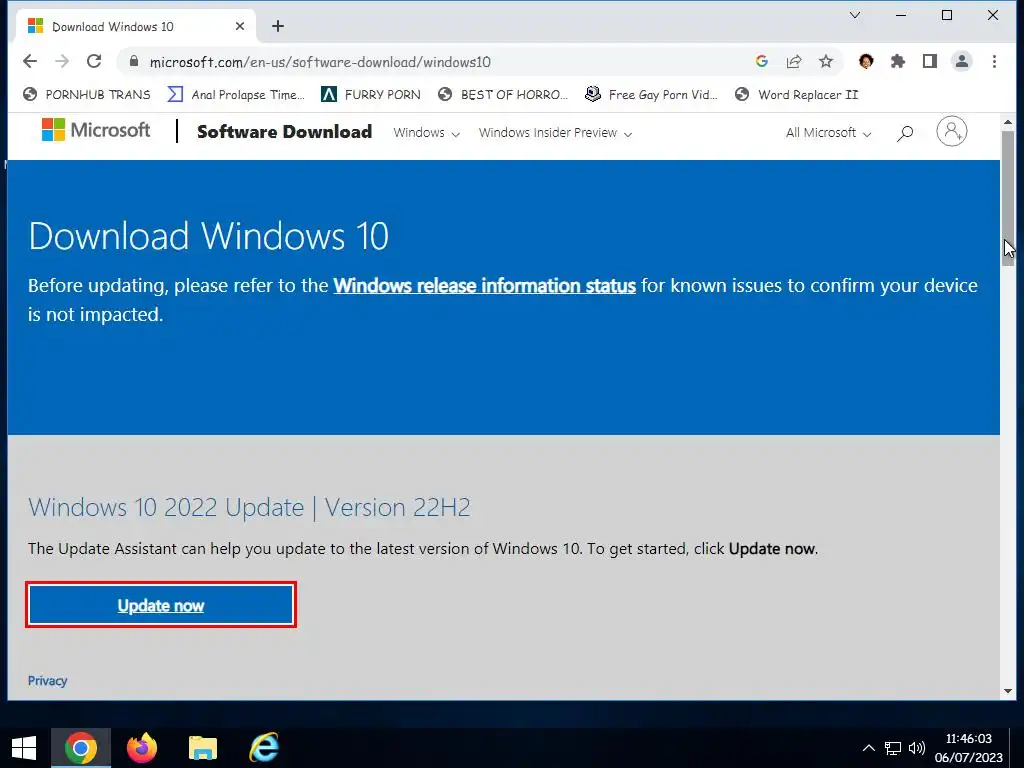The height and width of the screenshot is (768, 1024).
Task: Open the tab search chevron
Action: tap(855, 15)
